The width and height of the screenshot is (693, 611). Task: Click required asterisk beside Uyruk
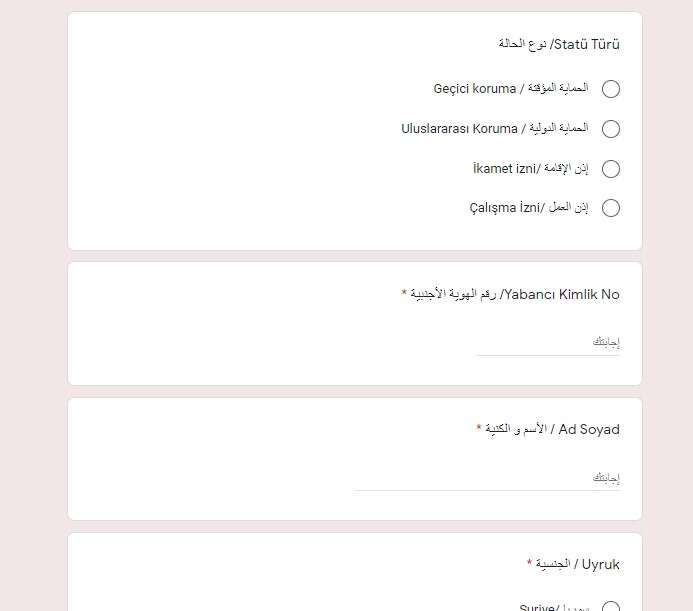[x=529, y=562]
